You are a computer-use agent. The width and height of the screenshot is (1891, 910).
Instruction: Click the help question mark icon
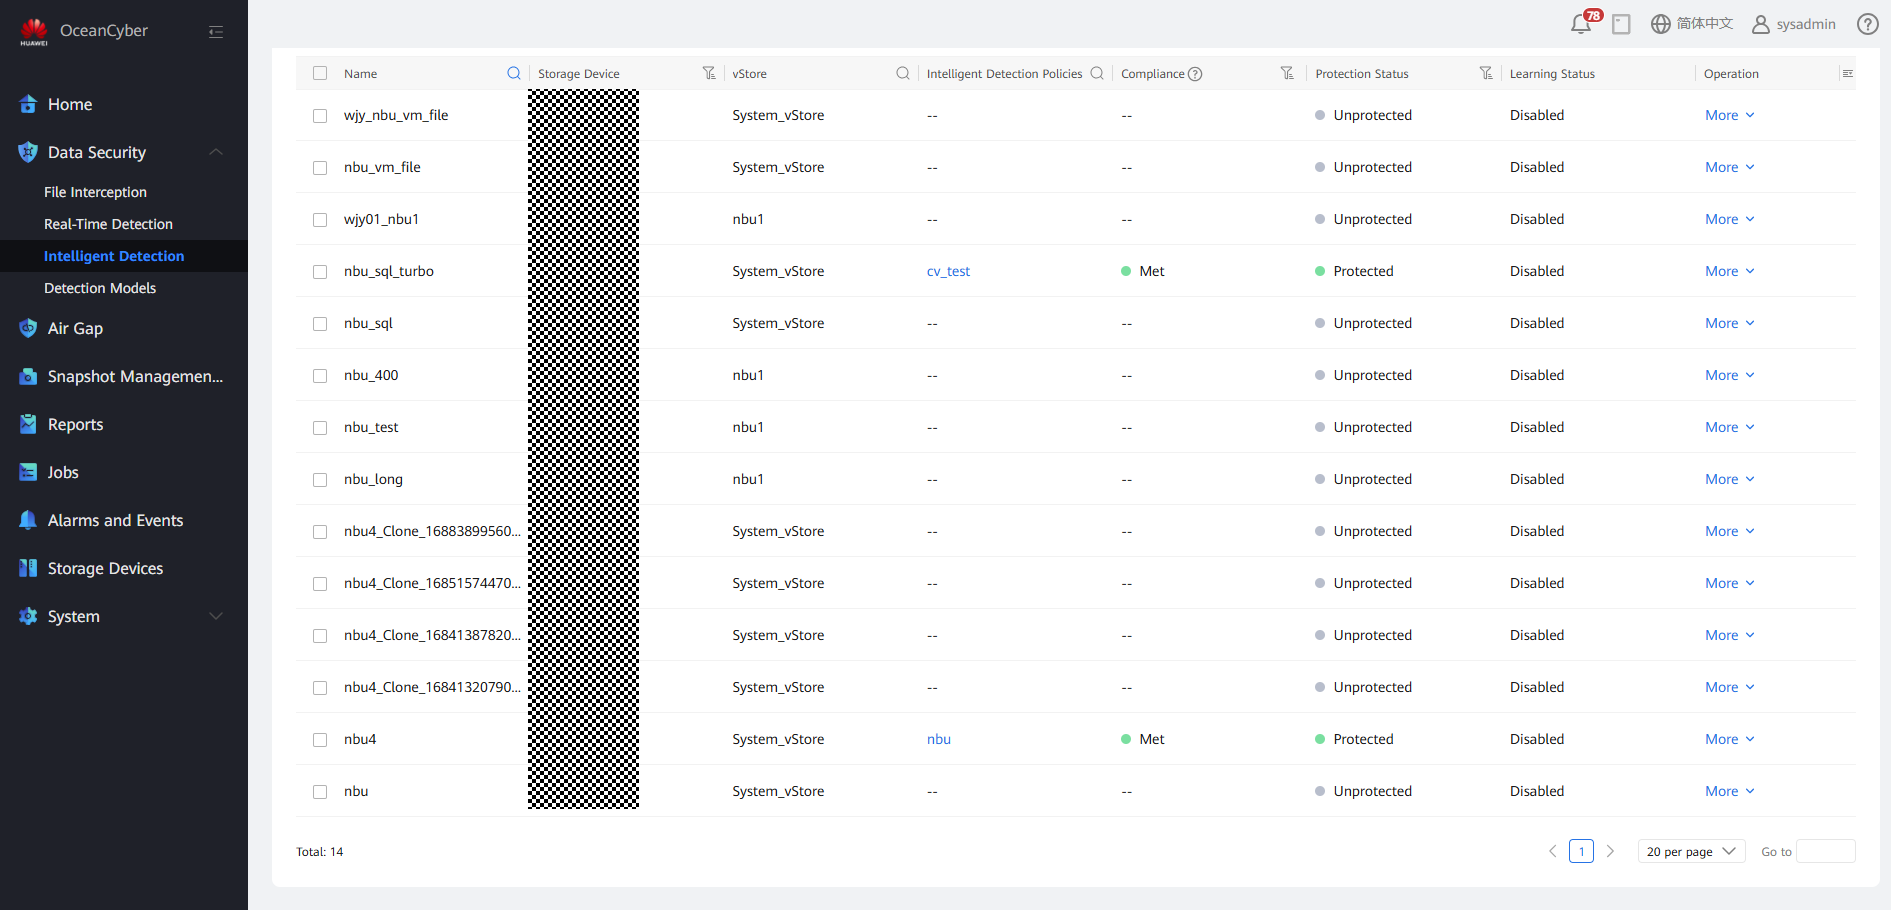click(x=1867, y=24)
